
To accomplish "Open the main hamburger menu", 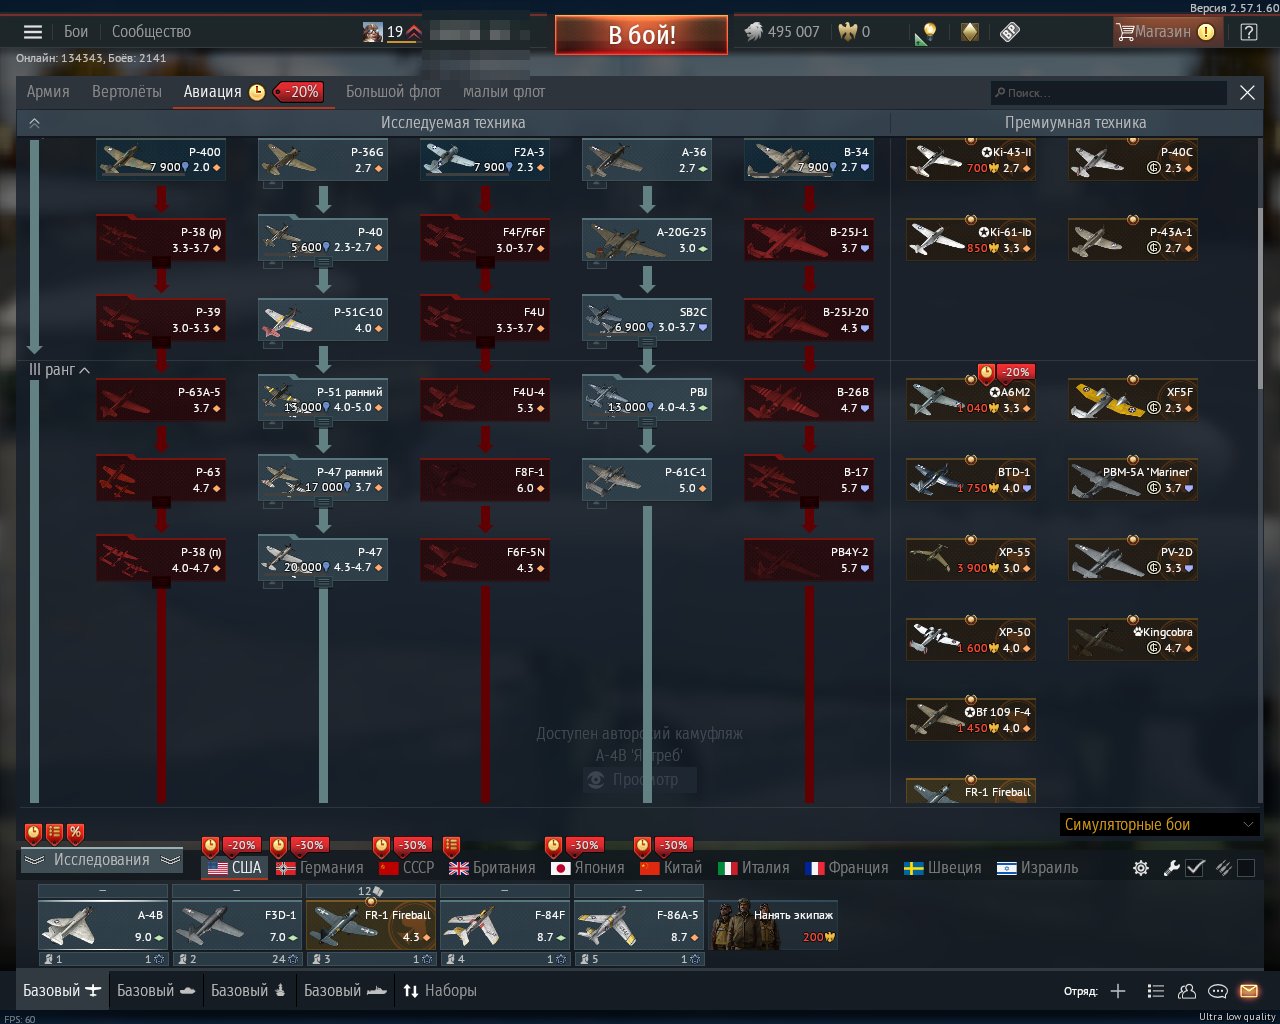I will click(33, 32).
